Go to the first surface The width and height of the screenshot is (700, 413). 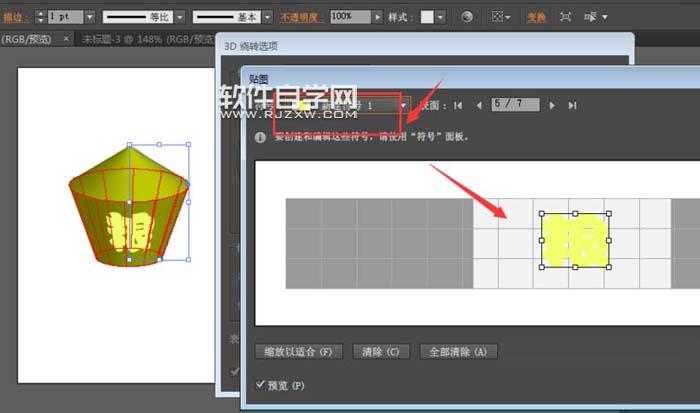pyautogui.click(x=458, y=105)
